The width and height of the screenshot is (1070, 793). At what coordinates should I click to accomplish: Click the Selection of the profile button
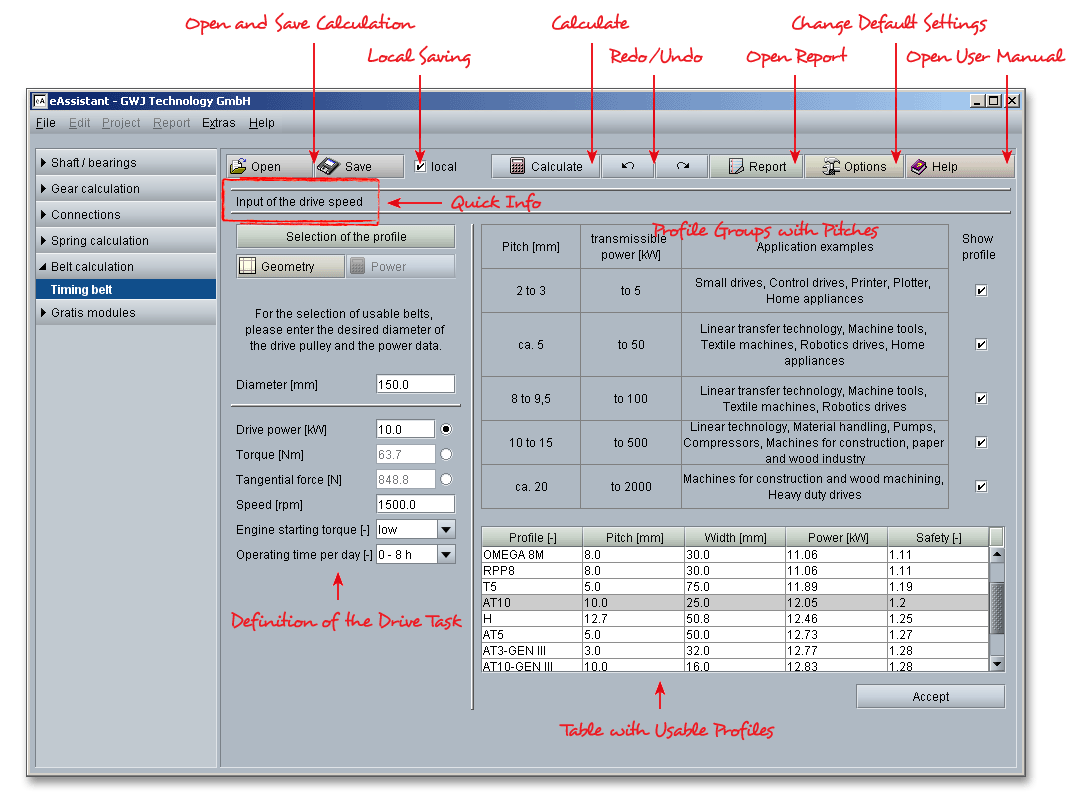346,237
